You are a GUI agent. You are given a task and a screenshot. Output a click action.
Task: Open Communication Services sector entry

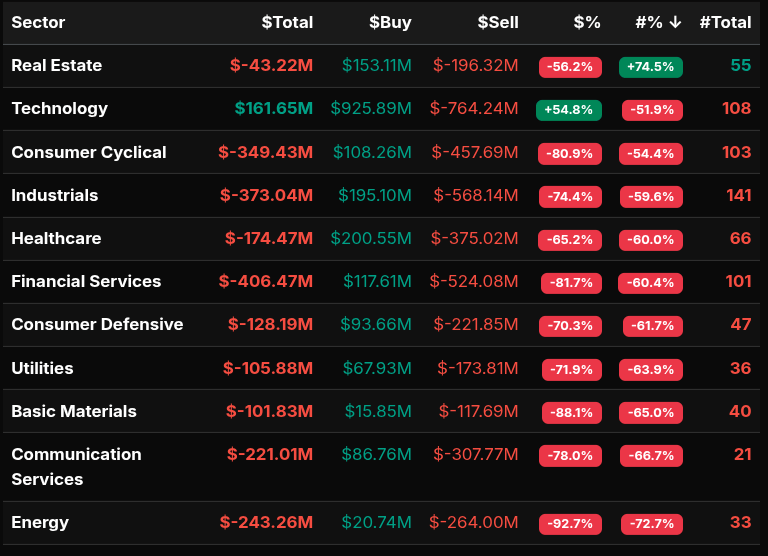(76, 466)
